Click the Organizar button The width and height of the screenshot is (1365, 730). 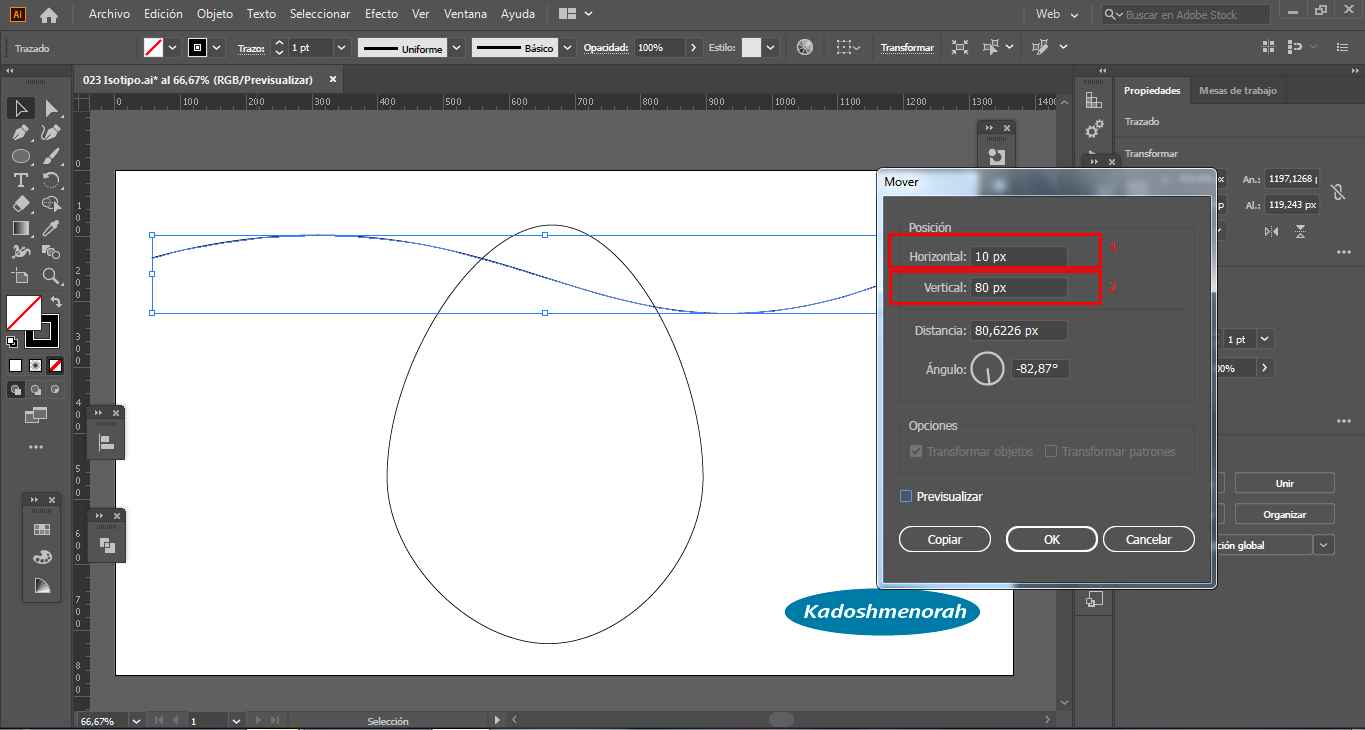pos(1285,514)
